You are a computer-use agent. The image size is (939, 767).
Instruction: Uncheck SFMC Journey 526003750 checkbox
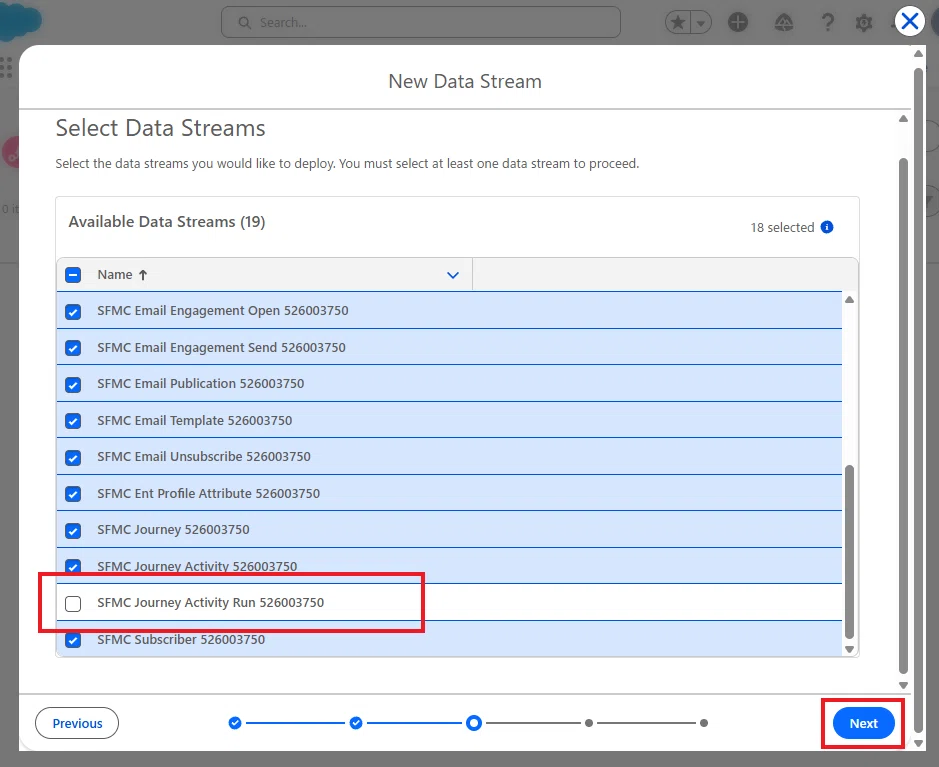pyautogui.click(x=73, y=530)
